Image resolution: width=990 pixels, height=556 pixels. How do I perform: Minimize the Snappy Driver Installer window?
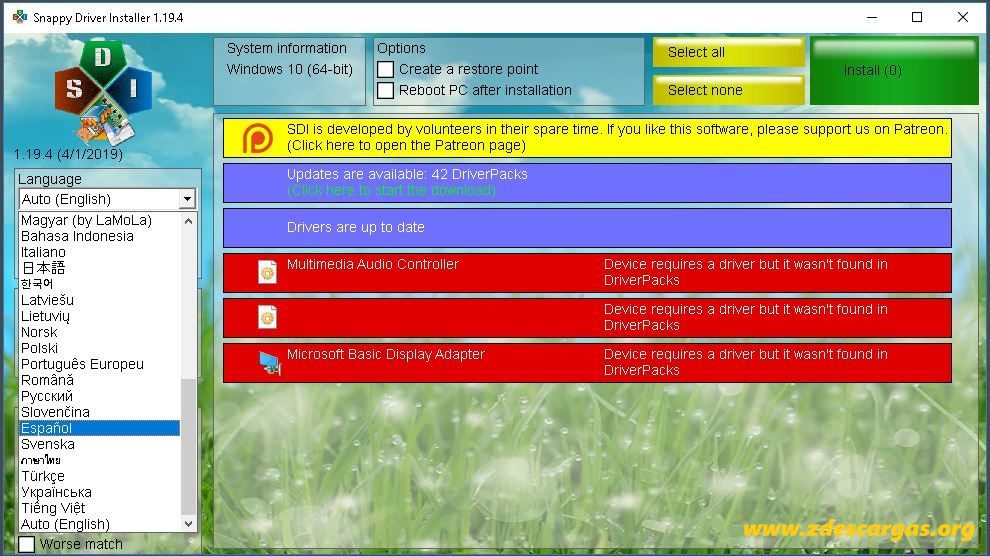tap(872, 17)
